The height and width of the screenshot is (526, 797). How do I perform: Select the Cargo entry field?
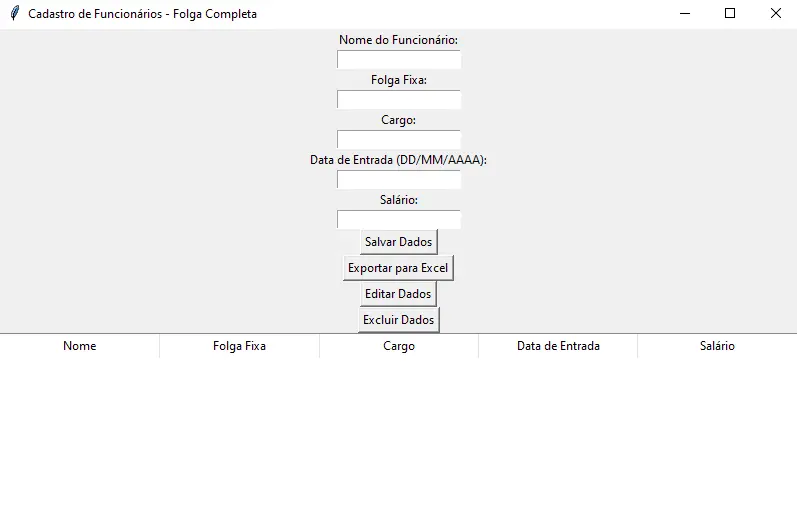(x=398, y=140)
